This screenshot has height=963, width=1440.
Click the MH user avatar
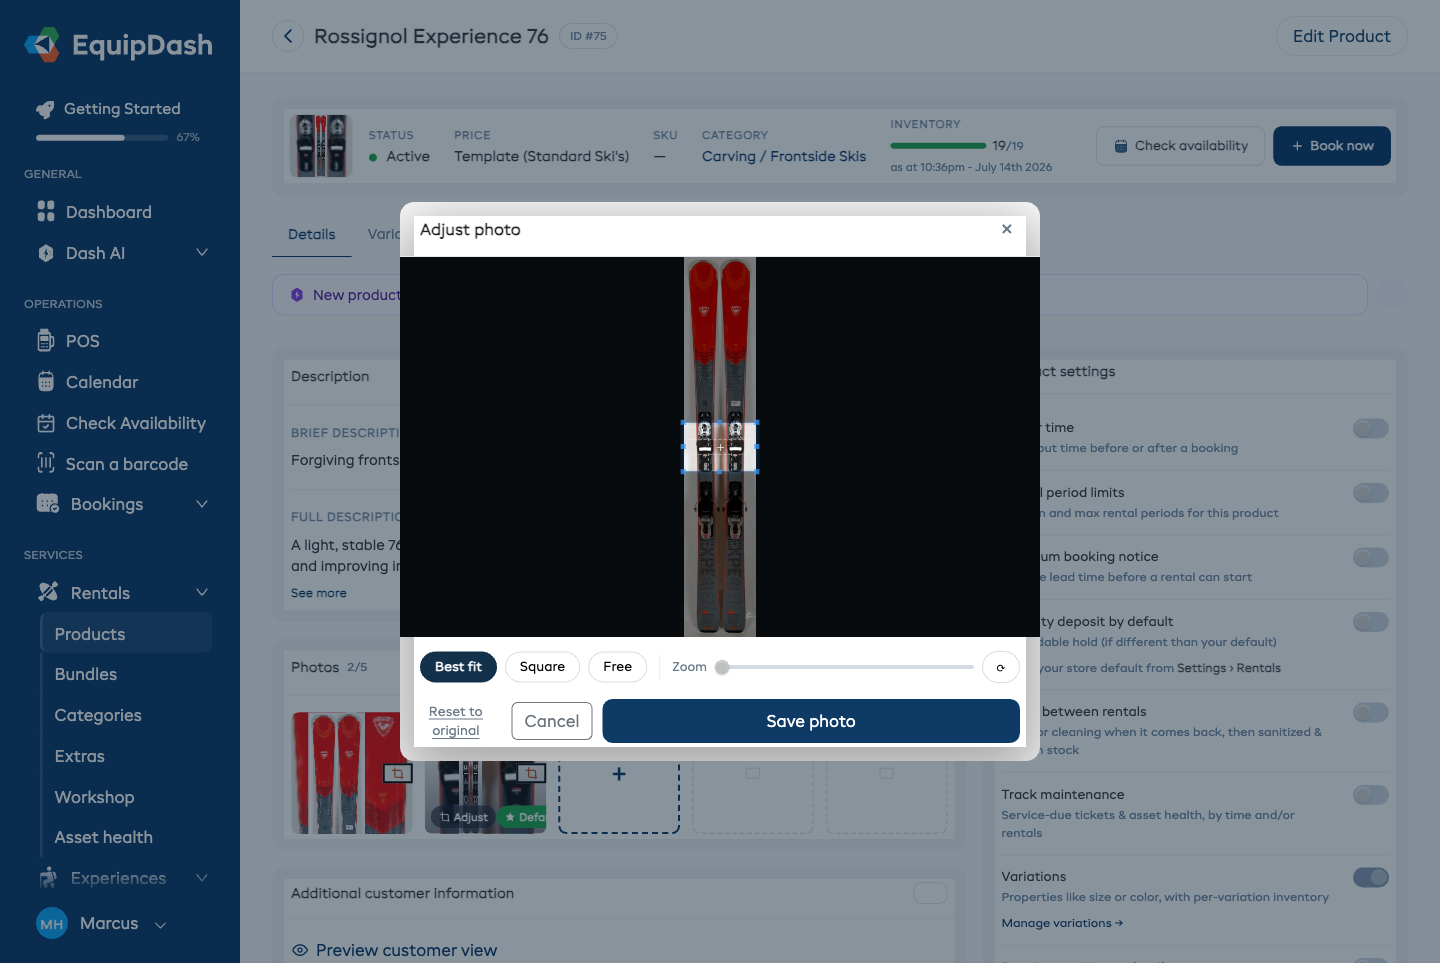(52, 924)
